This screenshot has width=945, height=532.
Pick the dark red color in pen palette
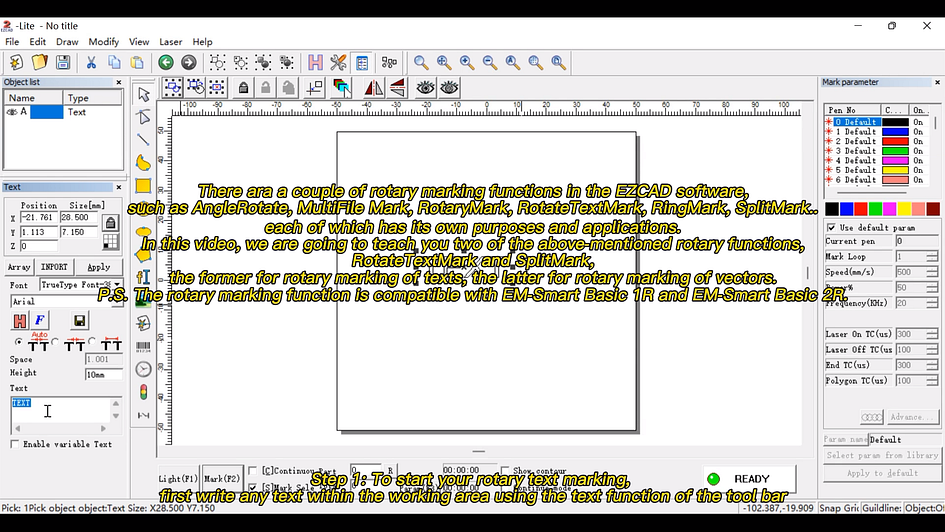933,209
